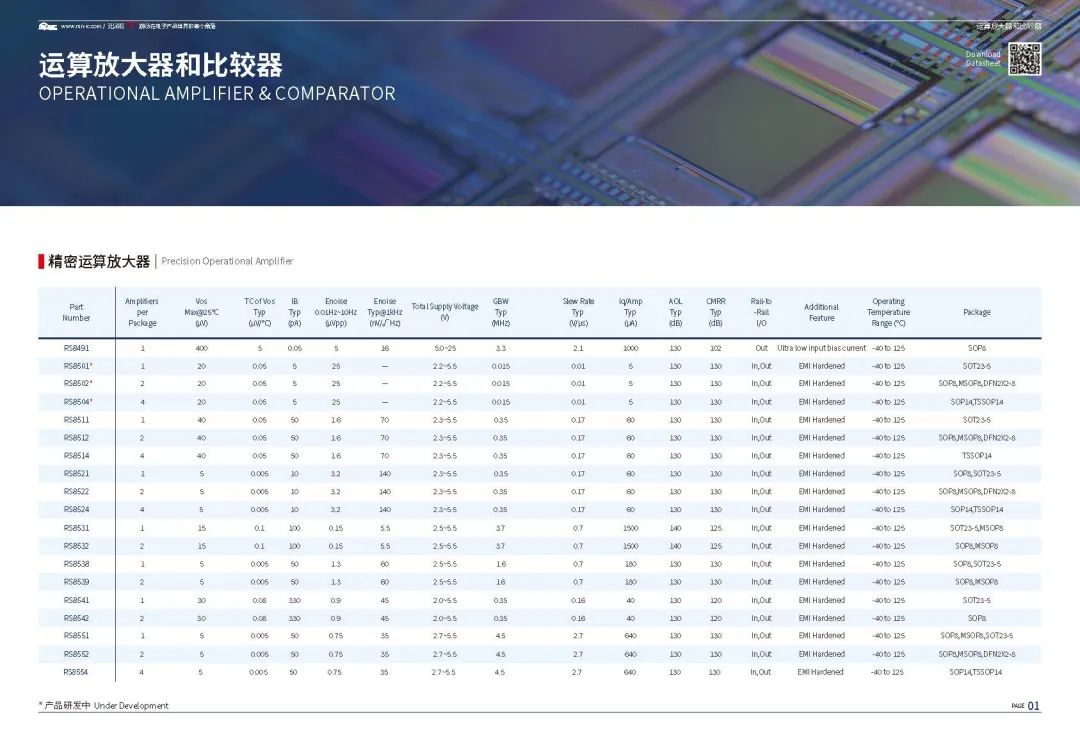This screenshot has width=1080, height=733.
Task: Click the Slew Rate Typ column header
Action: click(578, 312)
